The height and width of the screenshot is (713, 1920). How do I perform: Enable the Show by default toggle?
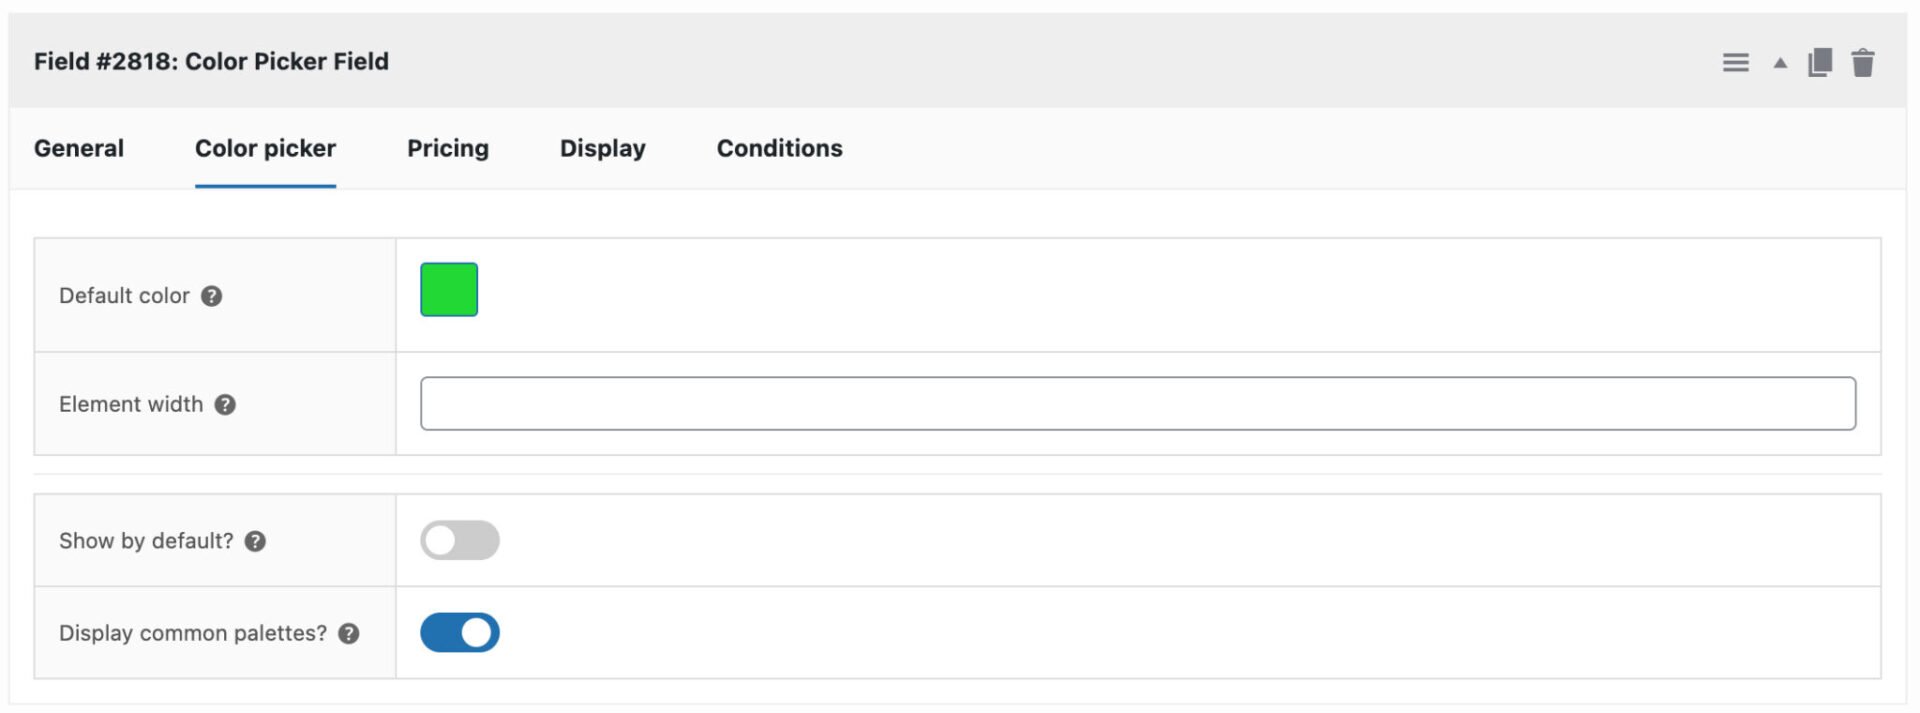[460, 540]
